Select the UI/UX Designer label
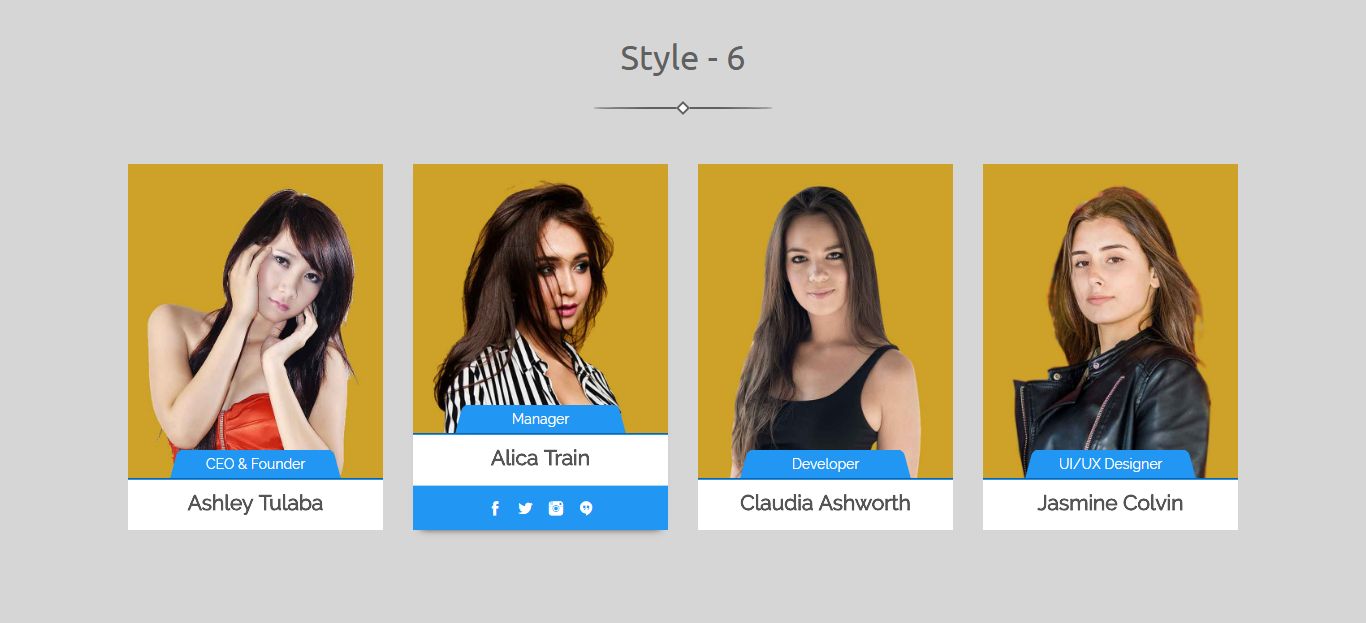Viewport: 1366px width, 623px height. point(1110,464)
